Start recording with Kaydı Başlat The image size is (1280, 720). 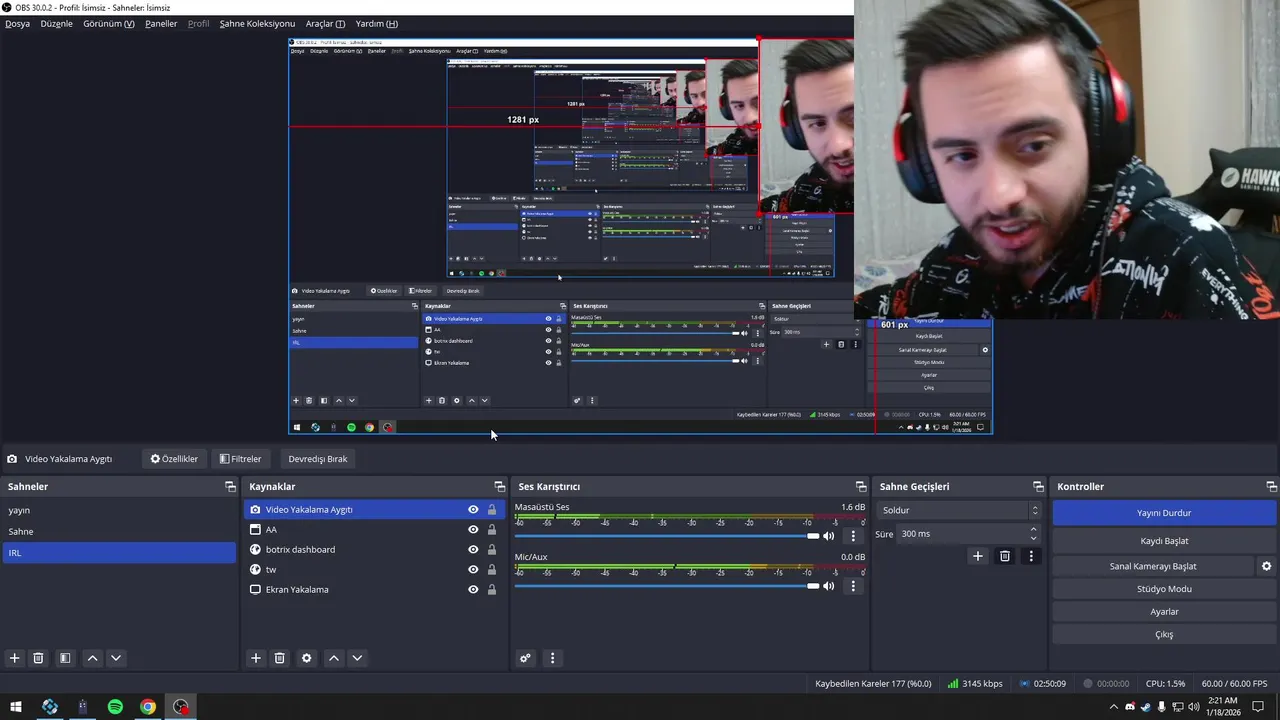[x=1164, y=541]
